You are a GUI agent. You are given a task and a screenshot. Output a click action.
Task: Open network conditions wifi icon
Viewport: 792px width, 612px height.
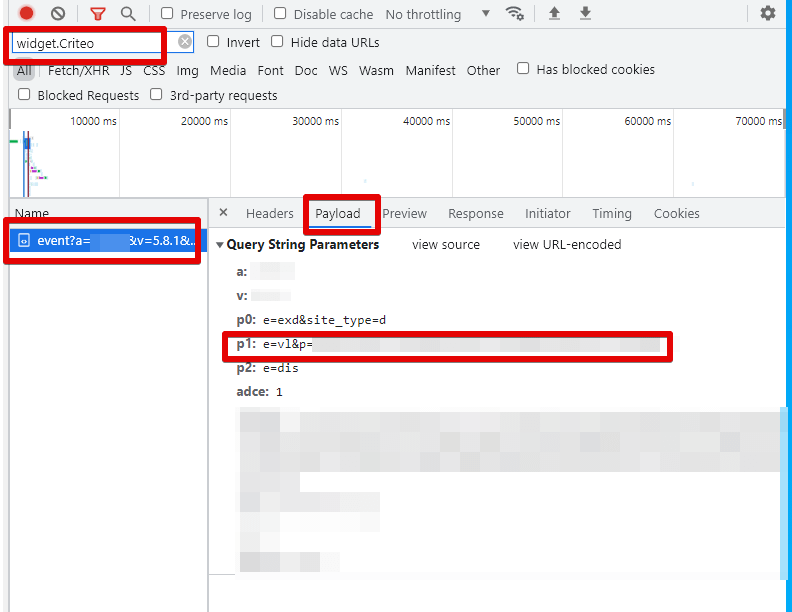tap(515, 14)
